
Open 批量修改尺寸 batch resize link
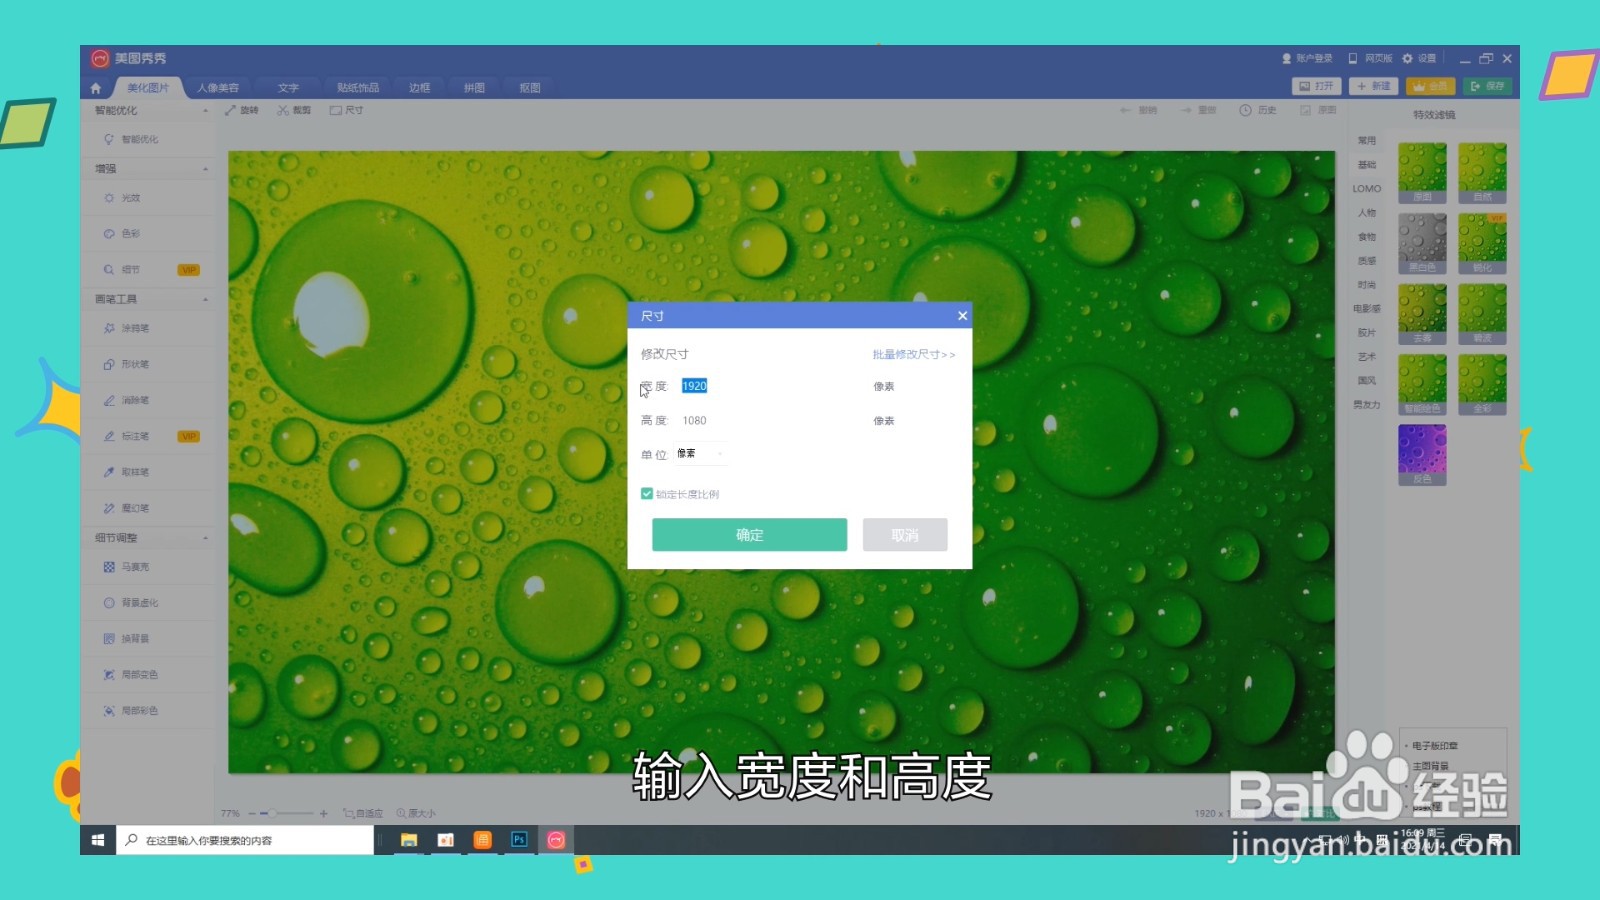913,355
